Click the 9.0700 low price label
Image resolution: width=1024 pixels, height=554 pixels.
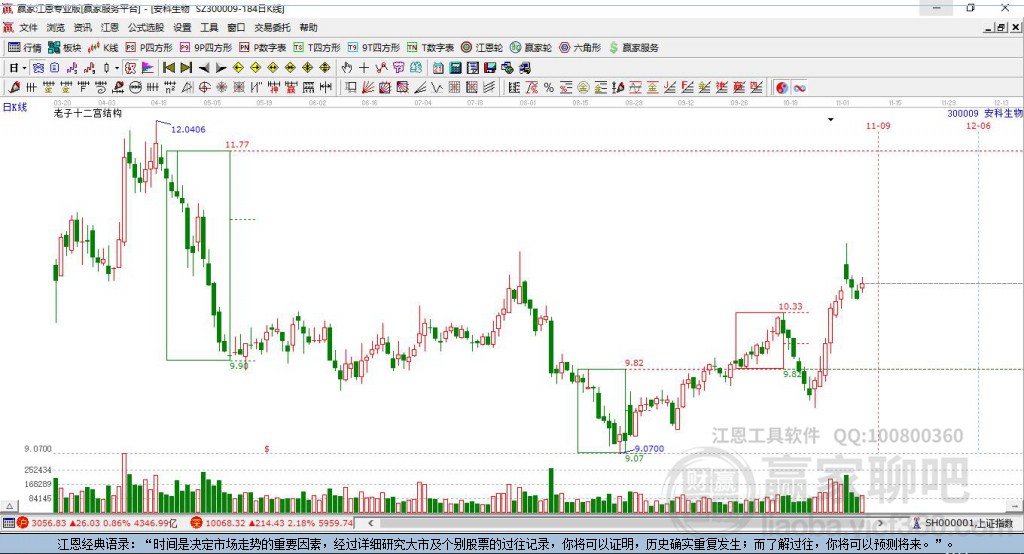(x=649, y=449)
